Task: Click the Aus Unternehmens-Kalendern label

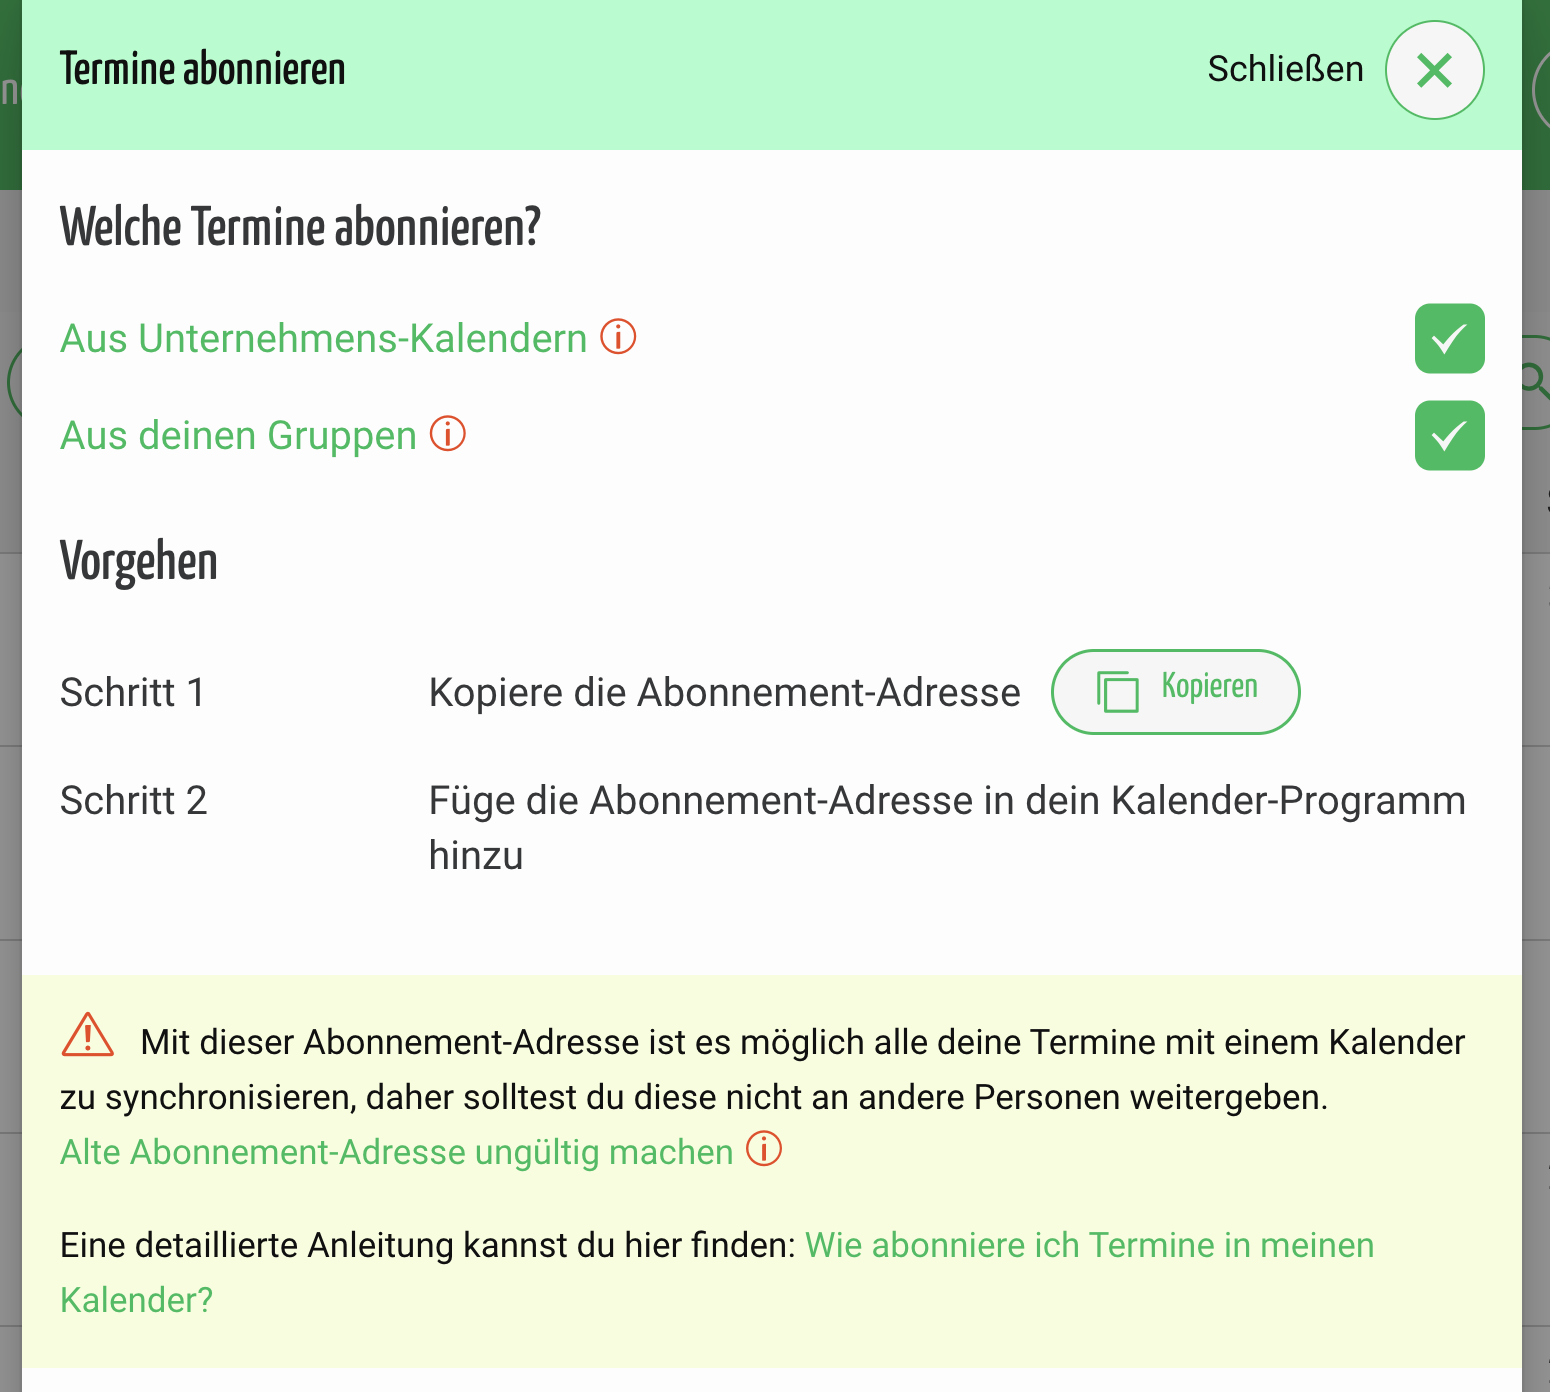Action: point(323,338)
